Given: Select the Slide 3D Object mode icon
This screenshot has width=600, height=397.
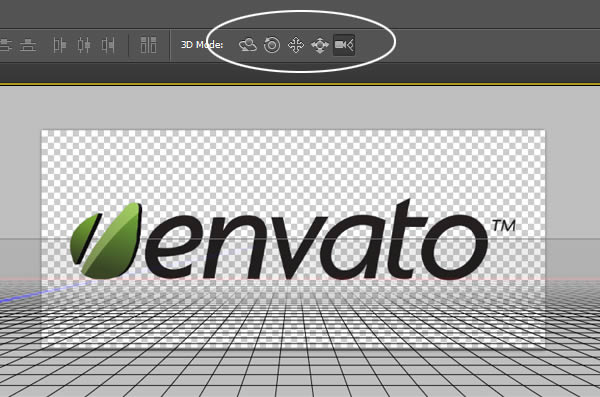Looking at the screenshot, I should (320, 45).
